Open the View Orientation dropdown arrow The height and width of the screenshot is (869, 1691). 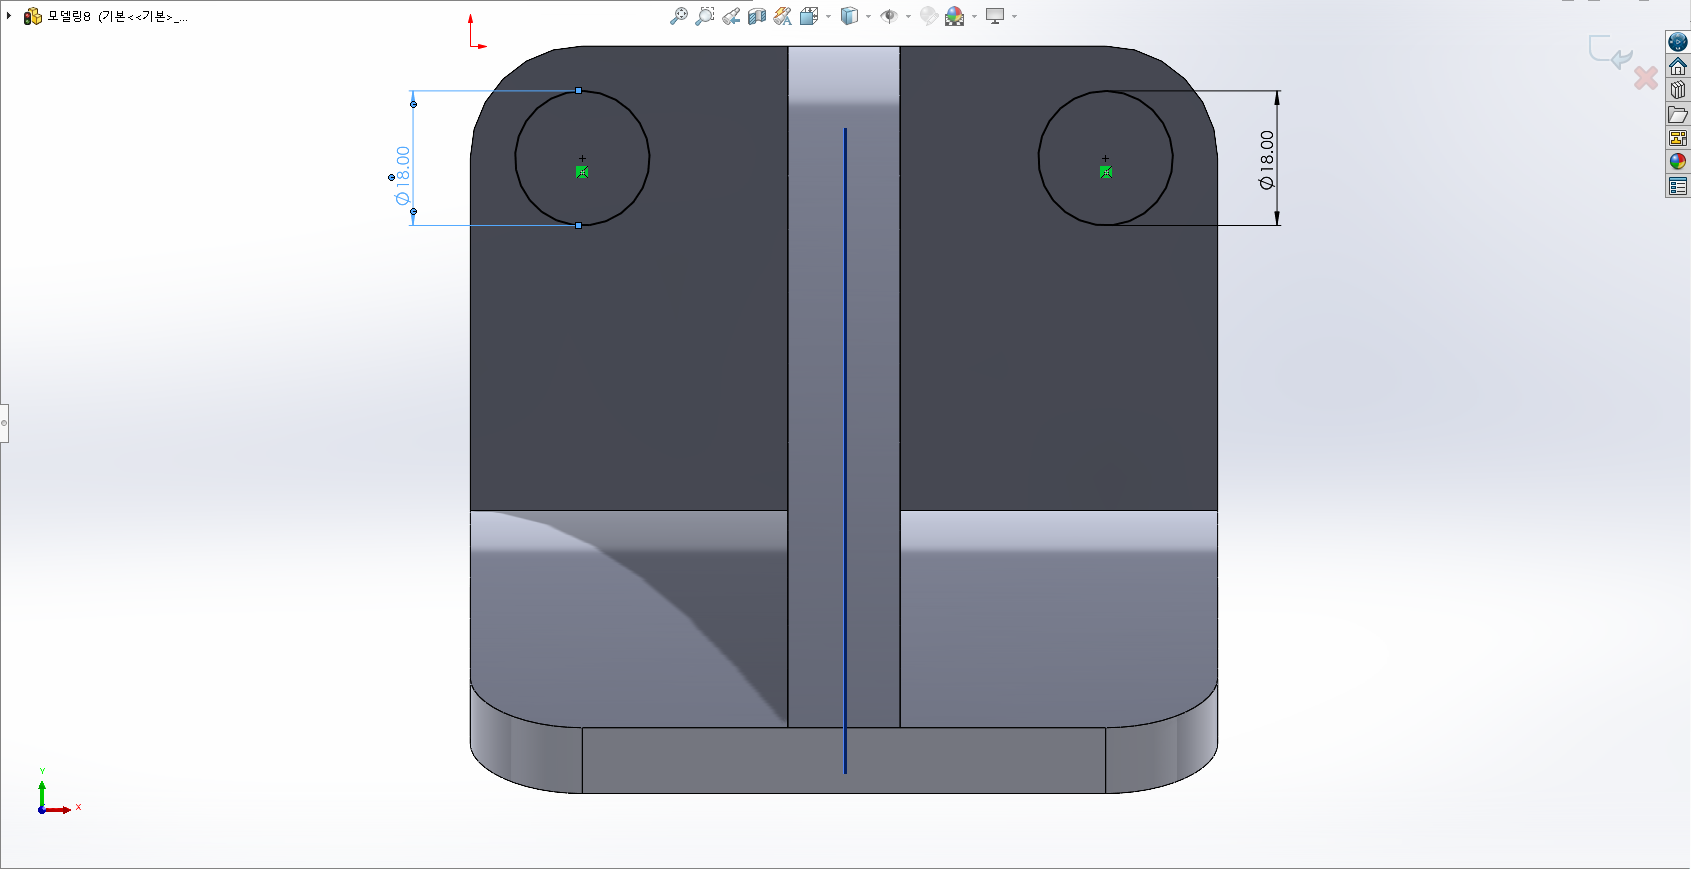[x=828, y=16]
